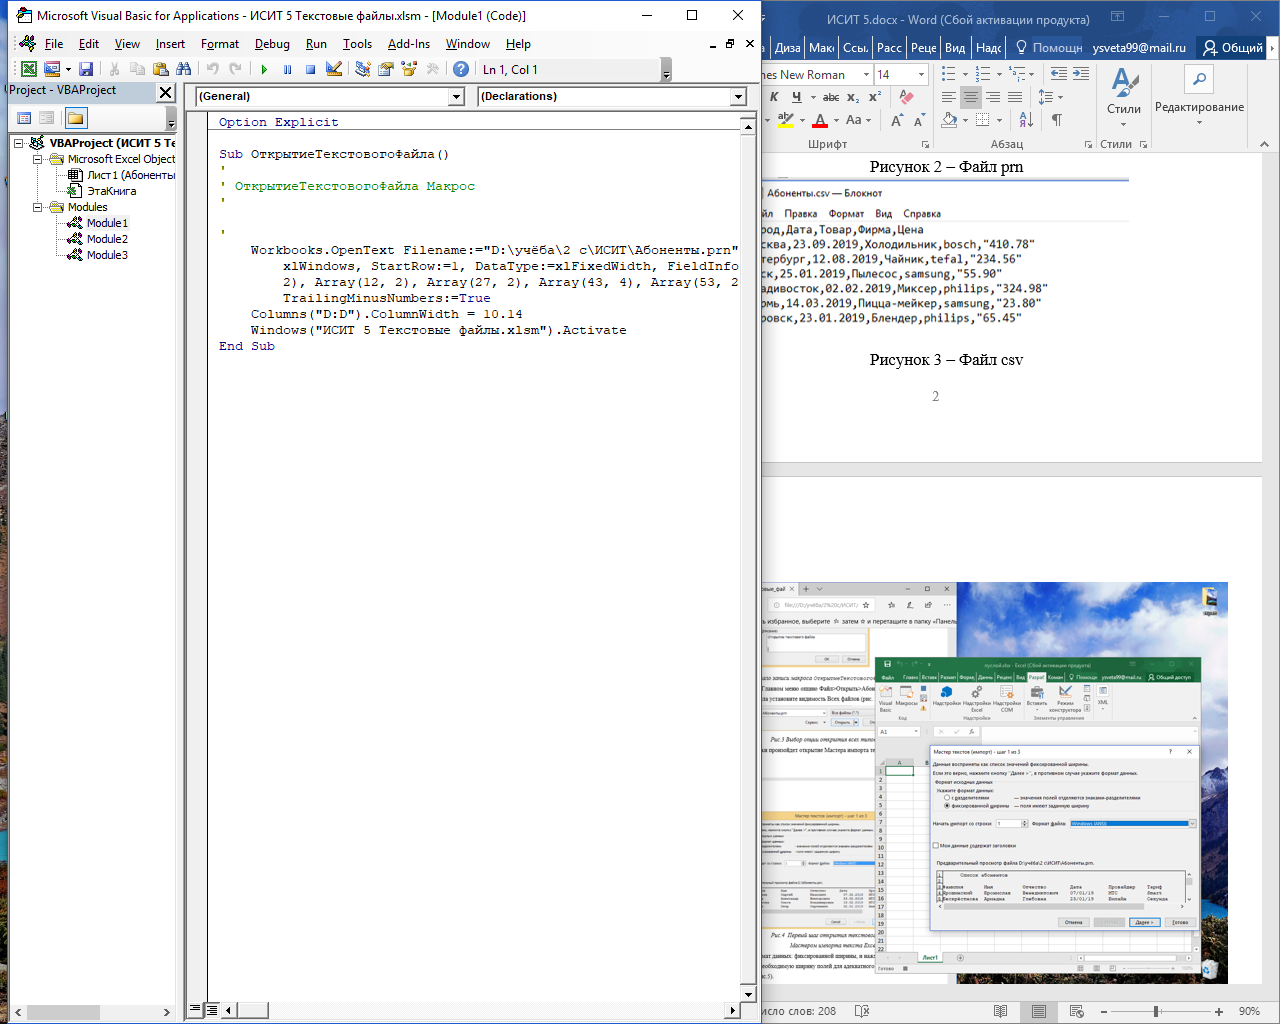Click the Find binoculars icon
The image size is (1280, 1024).
pyautogui.click(x=183, y=69)
